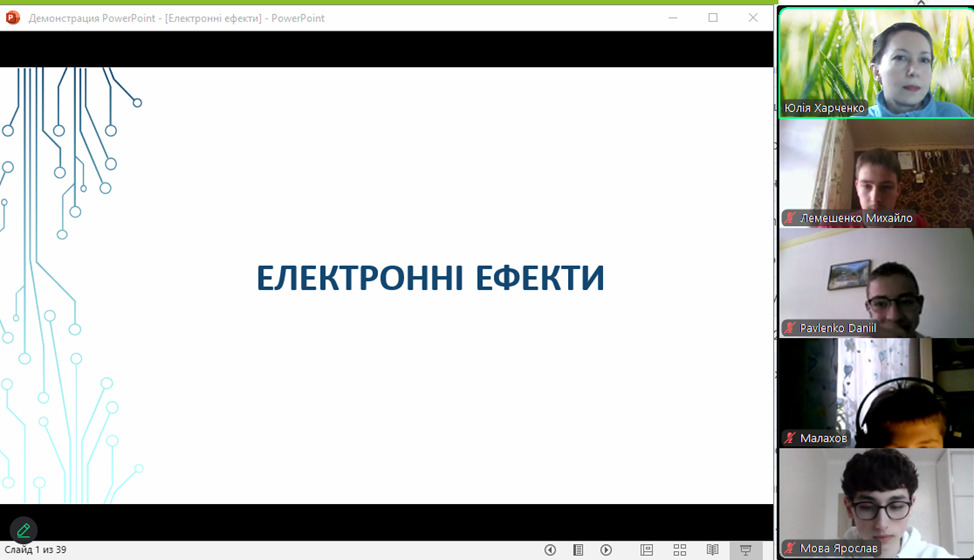The image size is (974, 560).
Task: Advance to the next slide arrow
Action: (x=606, y=550)
